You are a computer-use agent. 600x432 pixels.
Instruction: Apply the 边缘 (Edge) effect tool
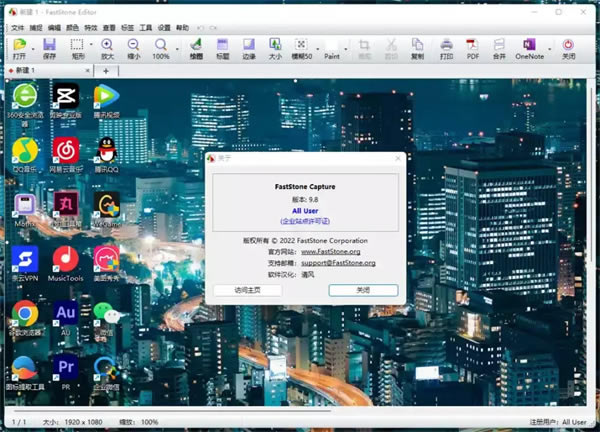tap(249, 49)
